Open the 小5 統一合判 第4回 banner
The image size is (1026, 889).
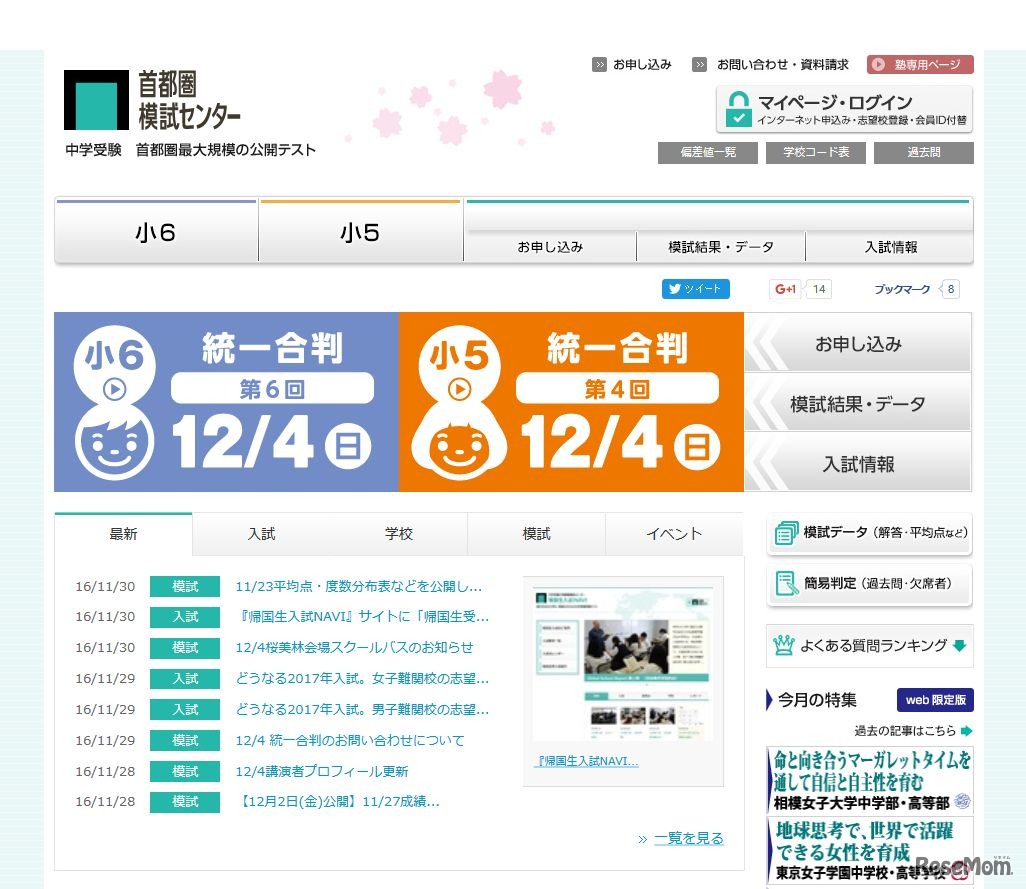(571, 402)
